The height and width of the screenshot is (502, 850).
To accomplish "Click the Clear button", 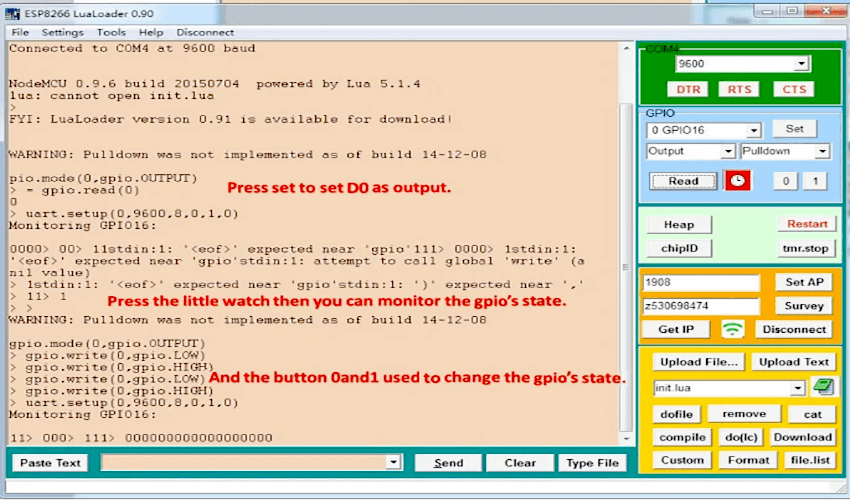I will coord(520,463).
